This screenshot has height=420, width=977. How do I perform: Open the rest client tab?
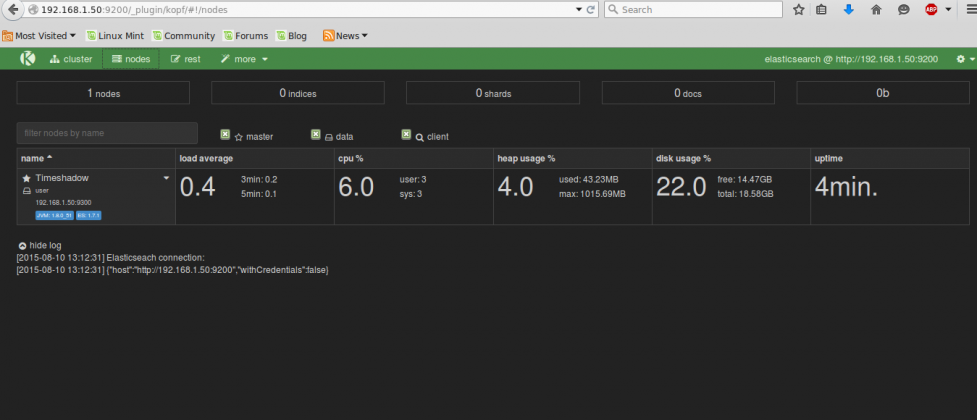186,59
